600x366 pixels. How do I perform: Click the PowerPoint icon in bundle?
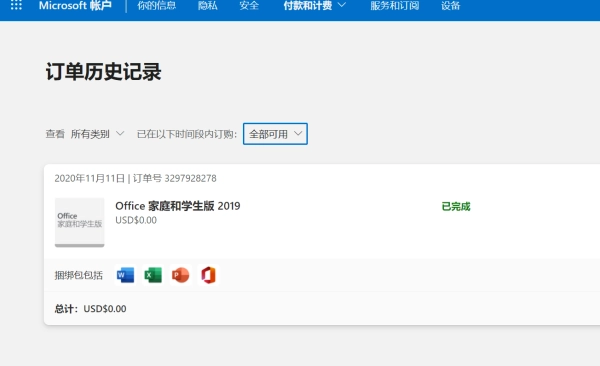coord(181,275)
